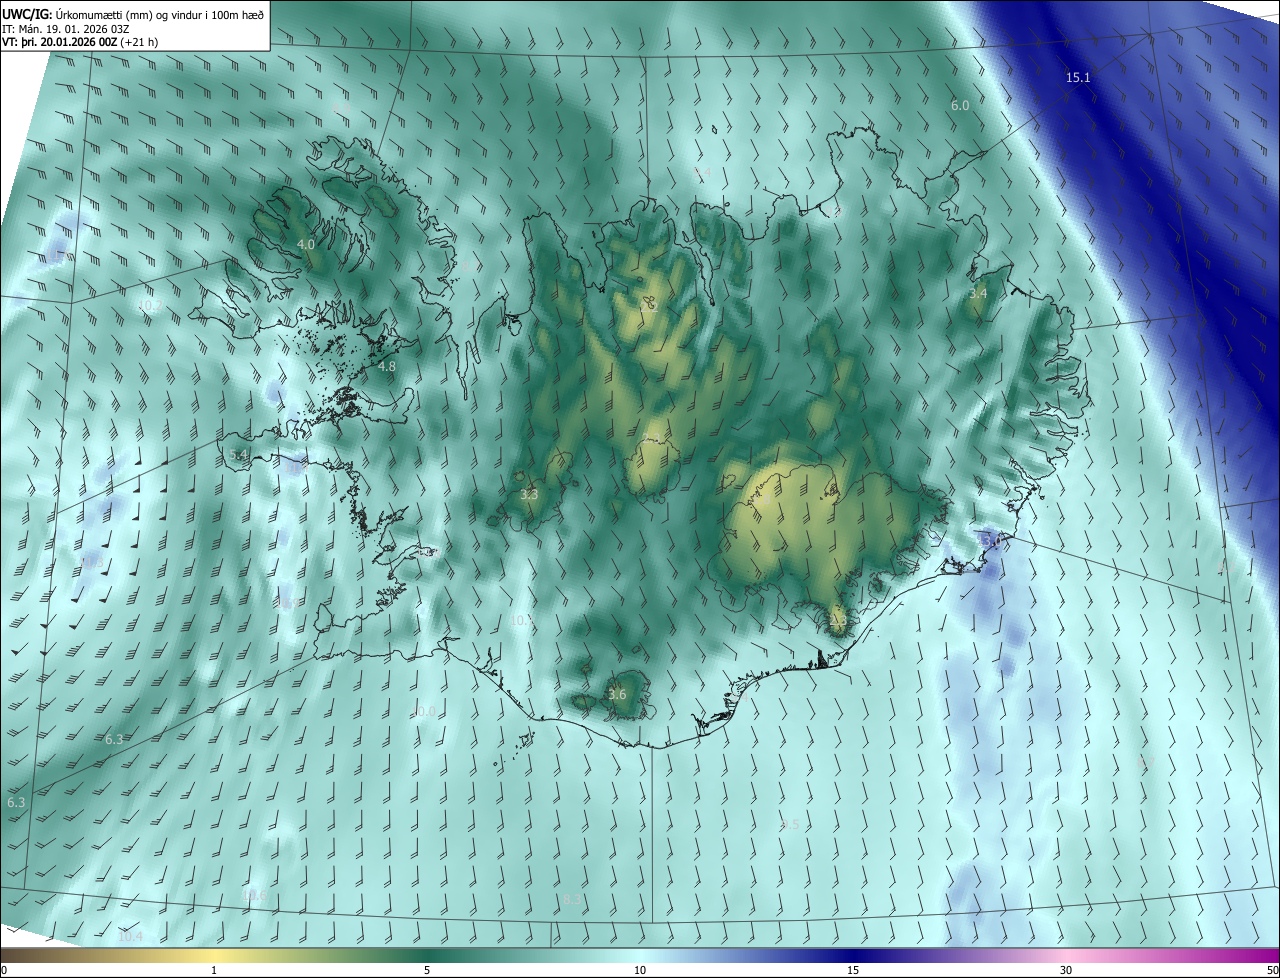Select the legend tick label 5
The height and width of the screenshot is (978, 1280).
tap(427, 970)
